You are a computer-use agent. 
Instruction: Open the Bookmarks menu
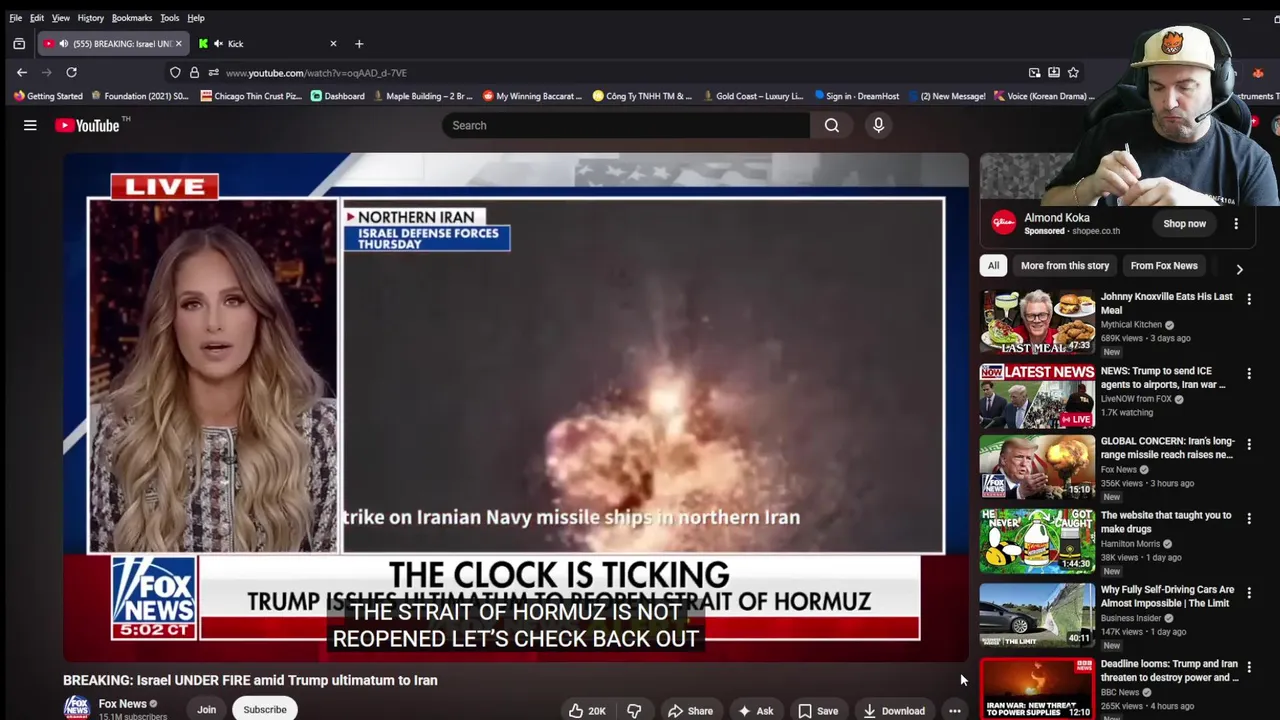132,18
